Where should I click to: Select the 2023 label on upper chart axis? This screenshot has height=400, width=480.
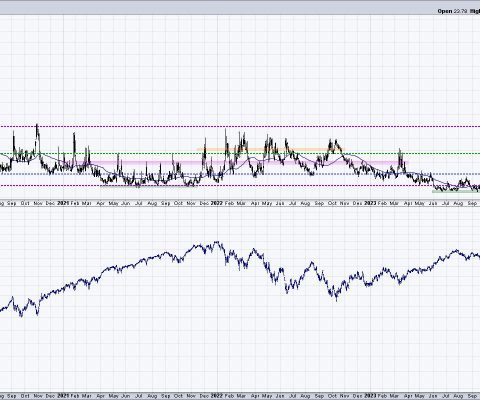pyautogui.click(x=370, y=203)
